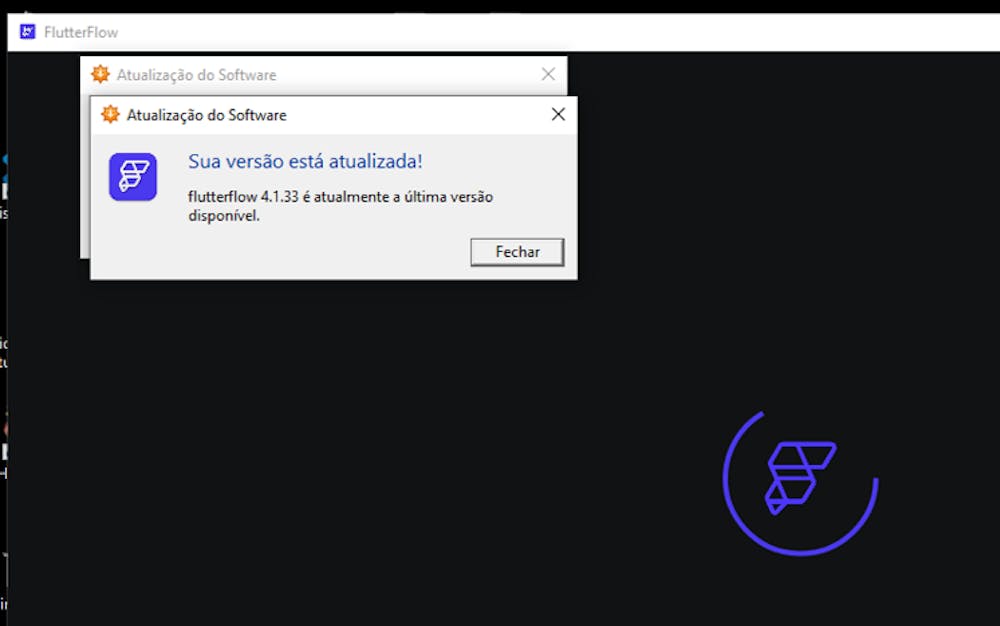The height and width of the screenshot is (626, 1000).
Task: Click the Fechar button
Action: pyautogui.click(x=517, y=252)
